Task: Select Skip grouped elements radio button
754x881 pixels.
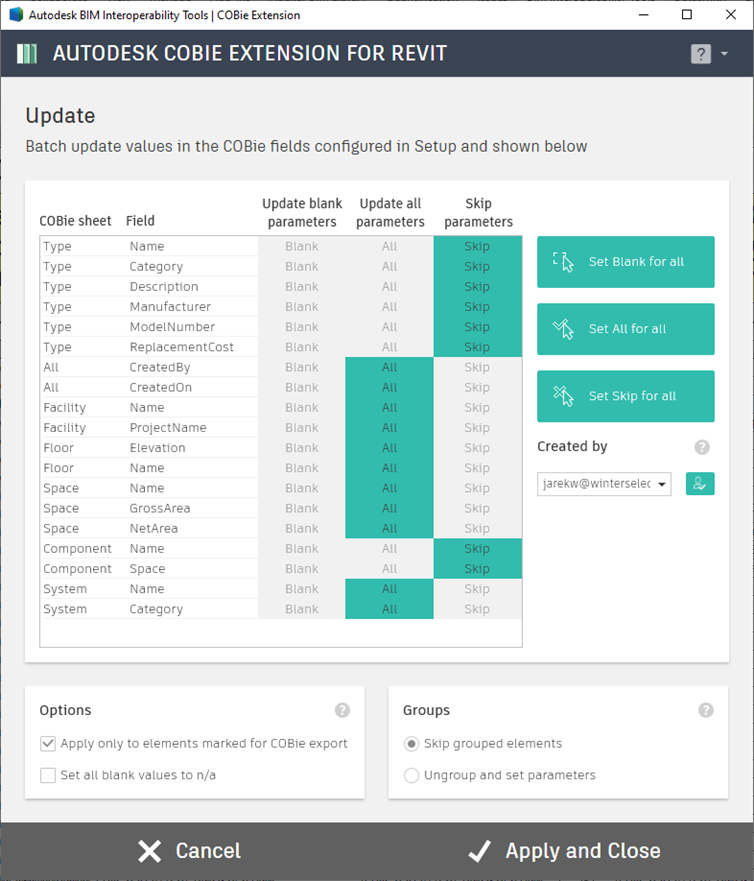Action: coord(411,744)
